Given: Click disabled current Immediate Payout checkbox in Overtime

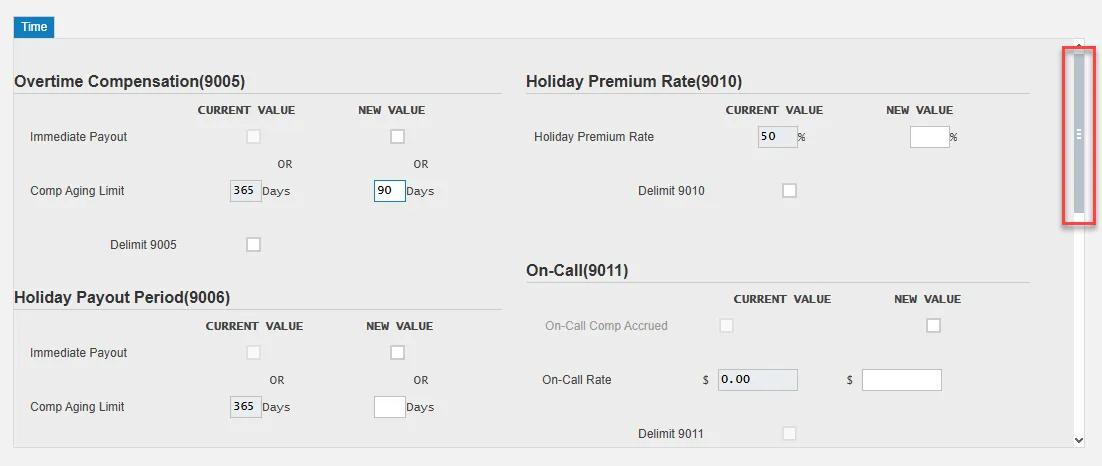Looking at the screenshot, I should tap(253, 136).
